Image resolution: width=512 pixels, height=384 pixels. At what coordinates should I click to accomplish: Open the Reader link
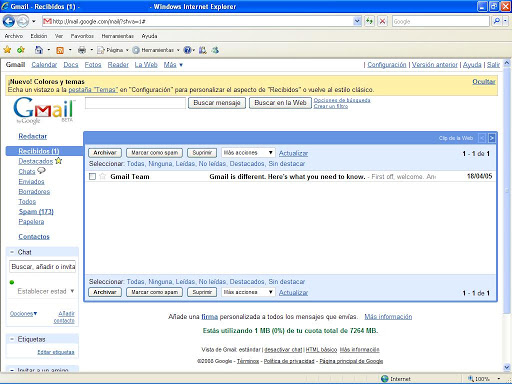pyautogui.click(x=118, y=65)
